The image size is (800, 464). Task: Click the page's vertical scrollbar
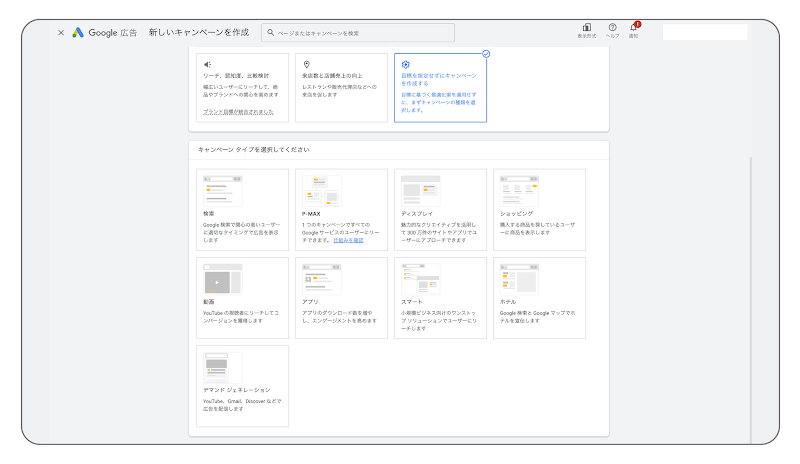[751, 300]
